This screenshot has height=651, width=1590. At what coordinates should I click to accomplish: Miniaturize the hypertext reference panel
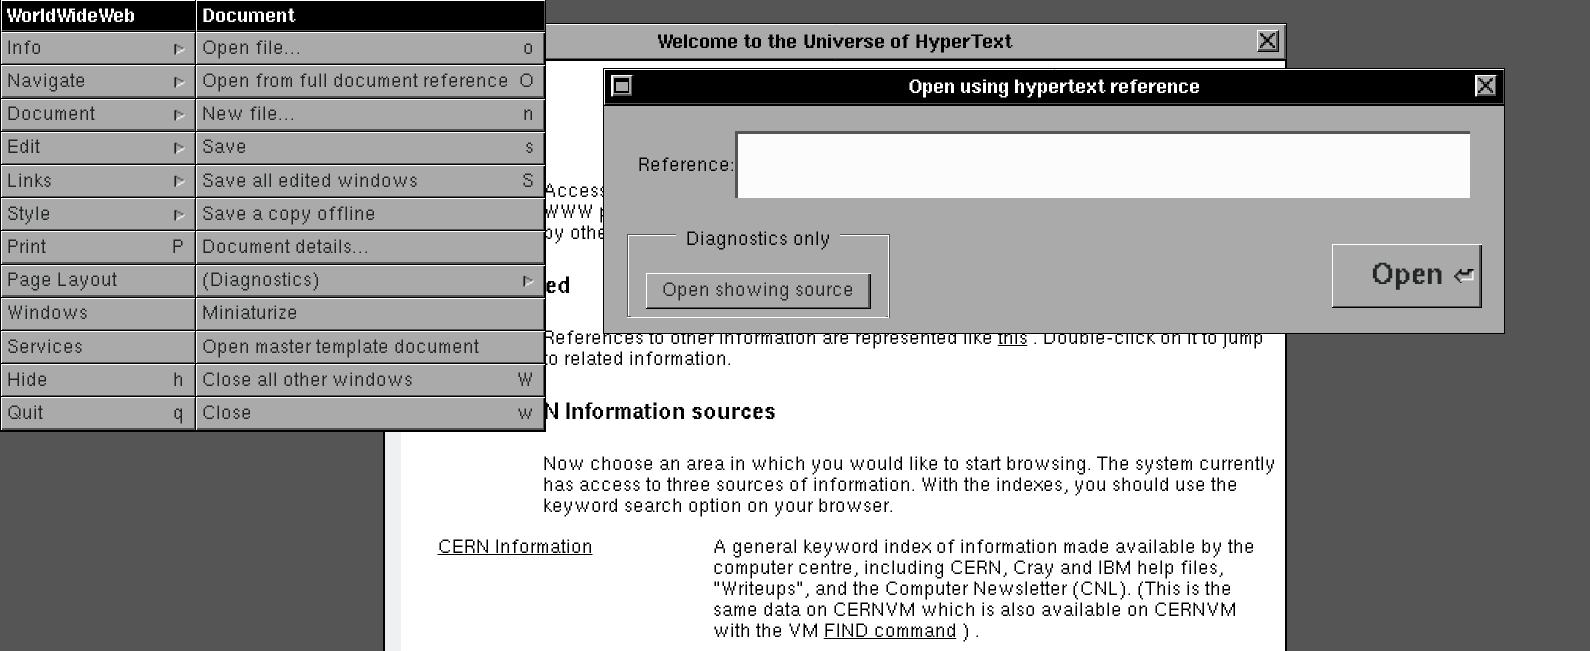tap(621, 86)
